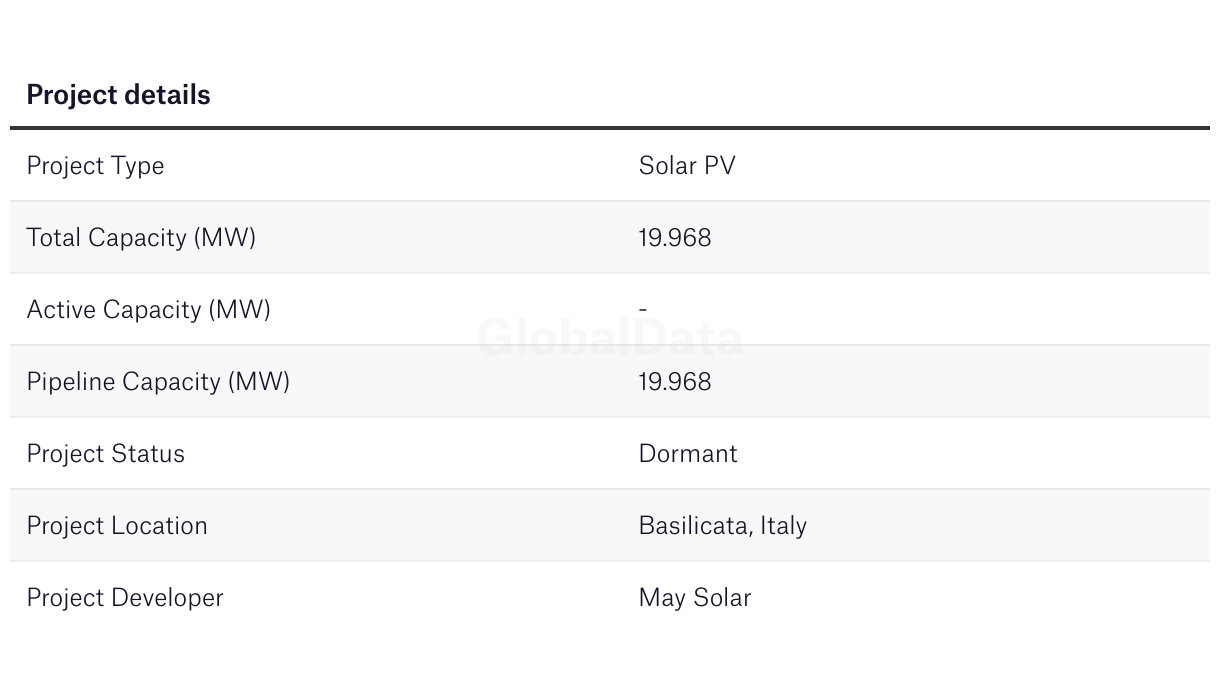Viewport: 1220px width, 674px height.
Task: Open the May Solar developer name
Action: [695, 598]
